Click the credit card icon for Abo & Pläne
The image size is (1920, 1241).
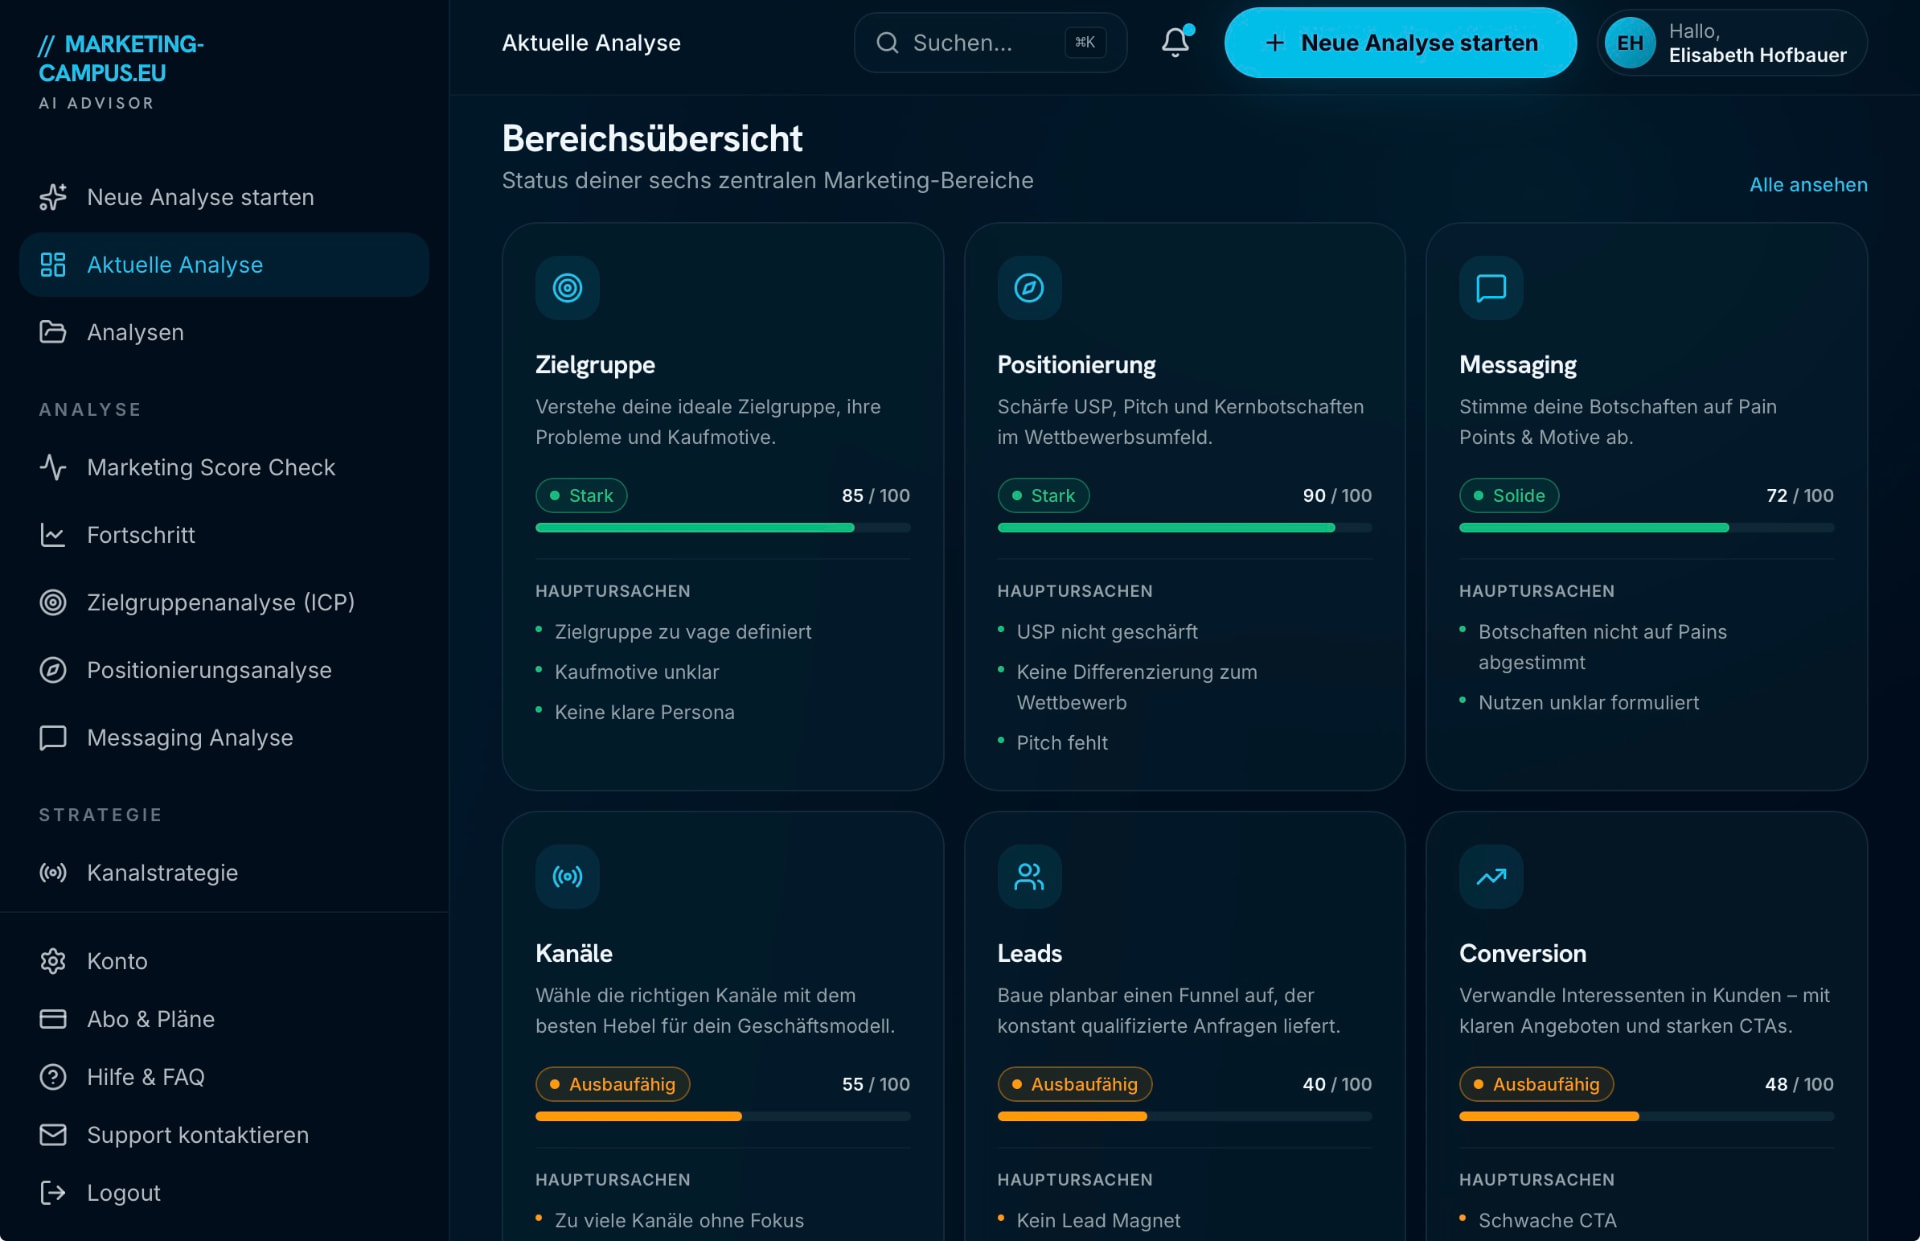53,1019
